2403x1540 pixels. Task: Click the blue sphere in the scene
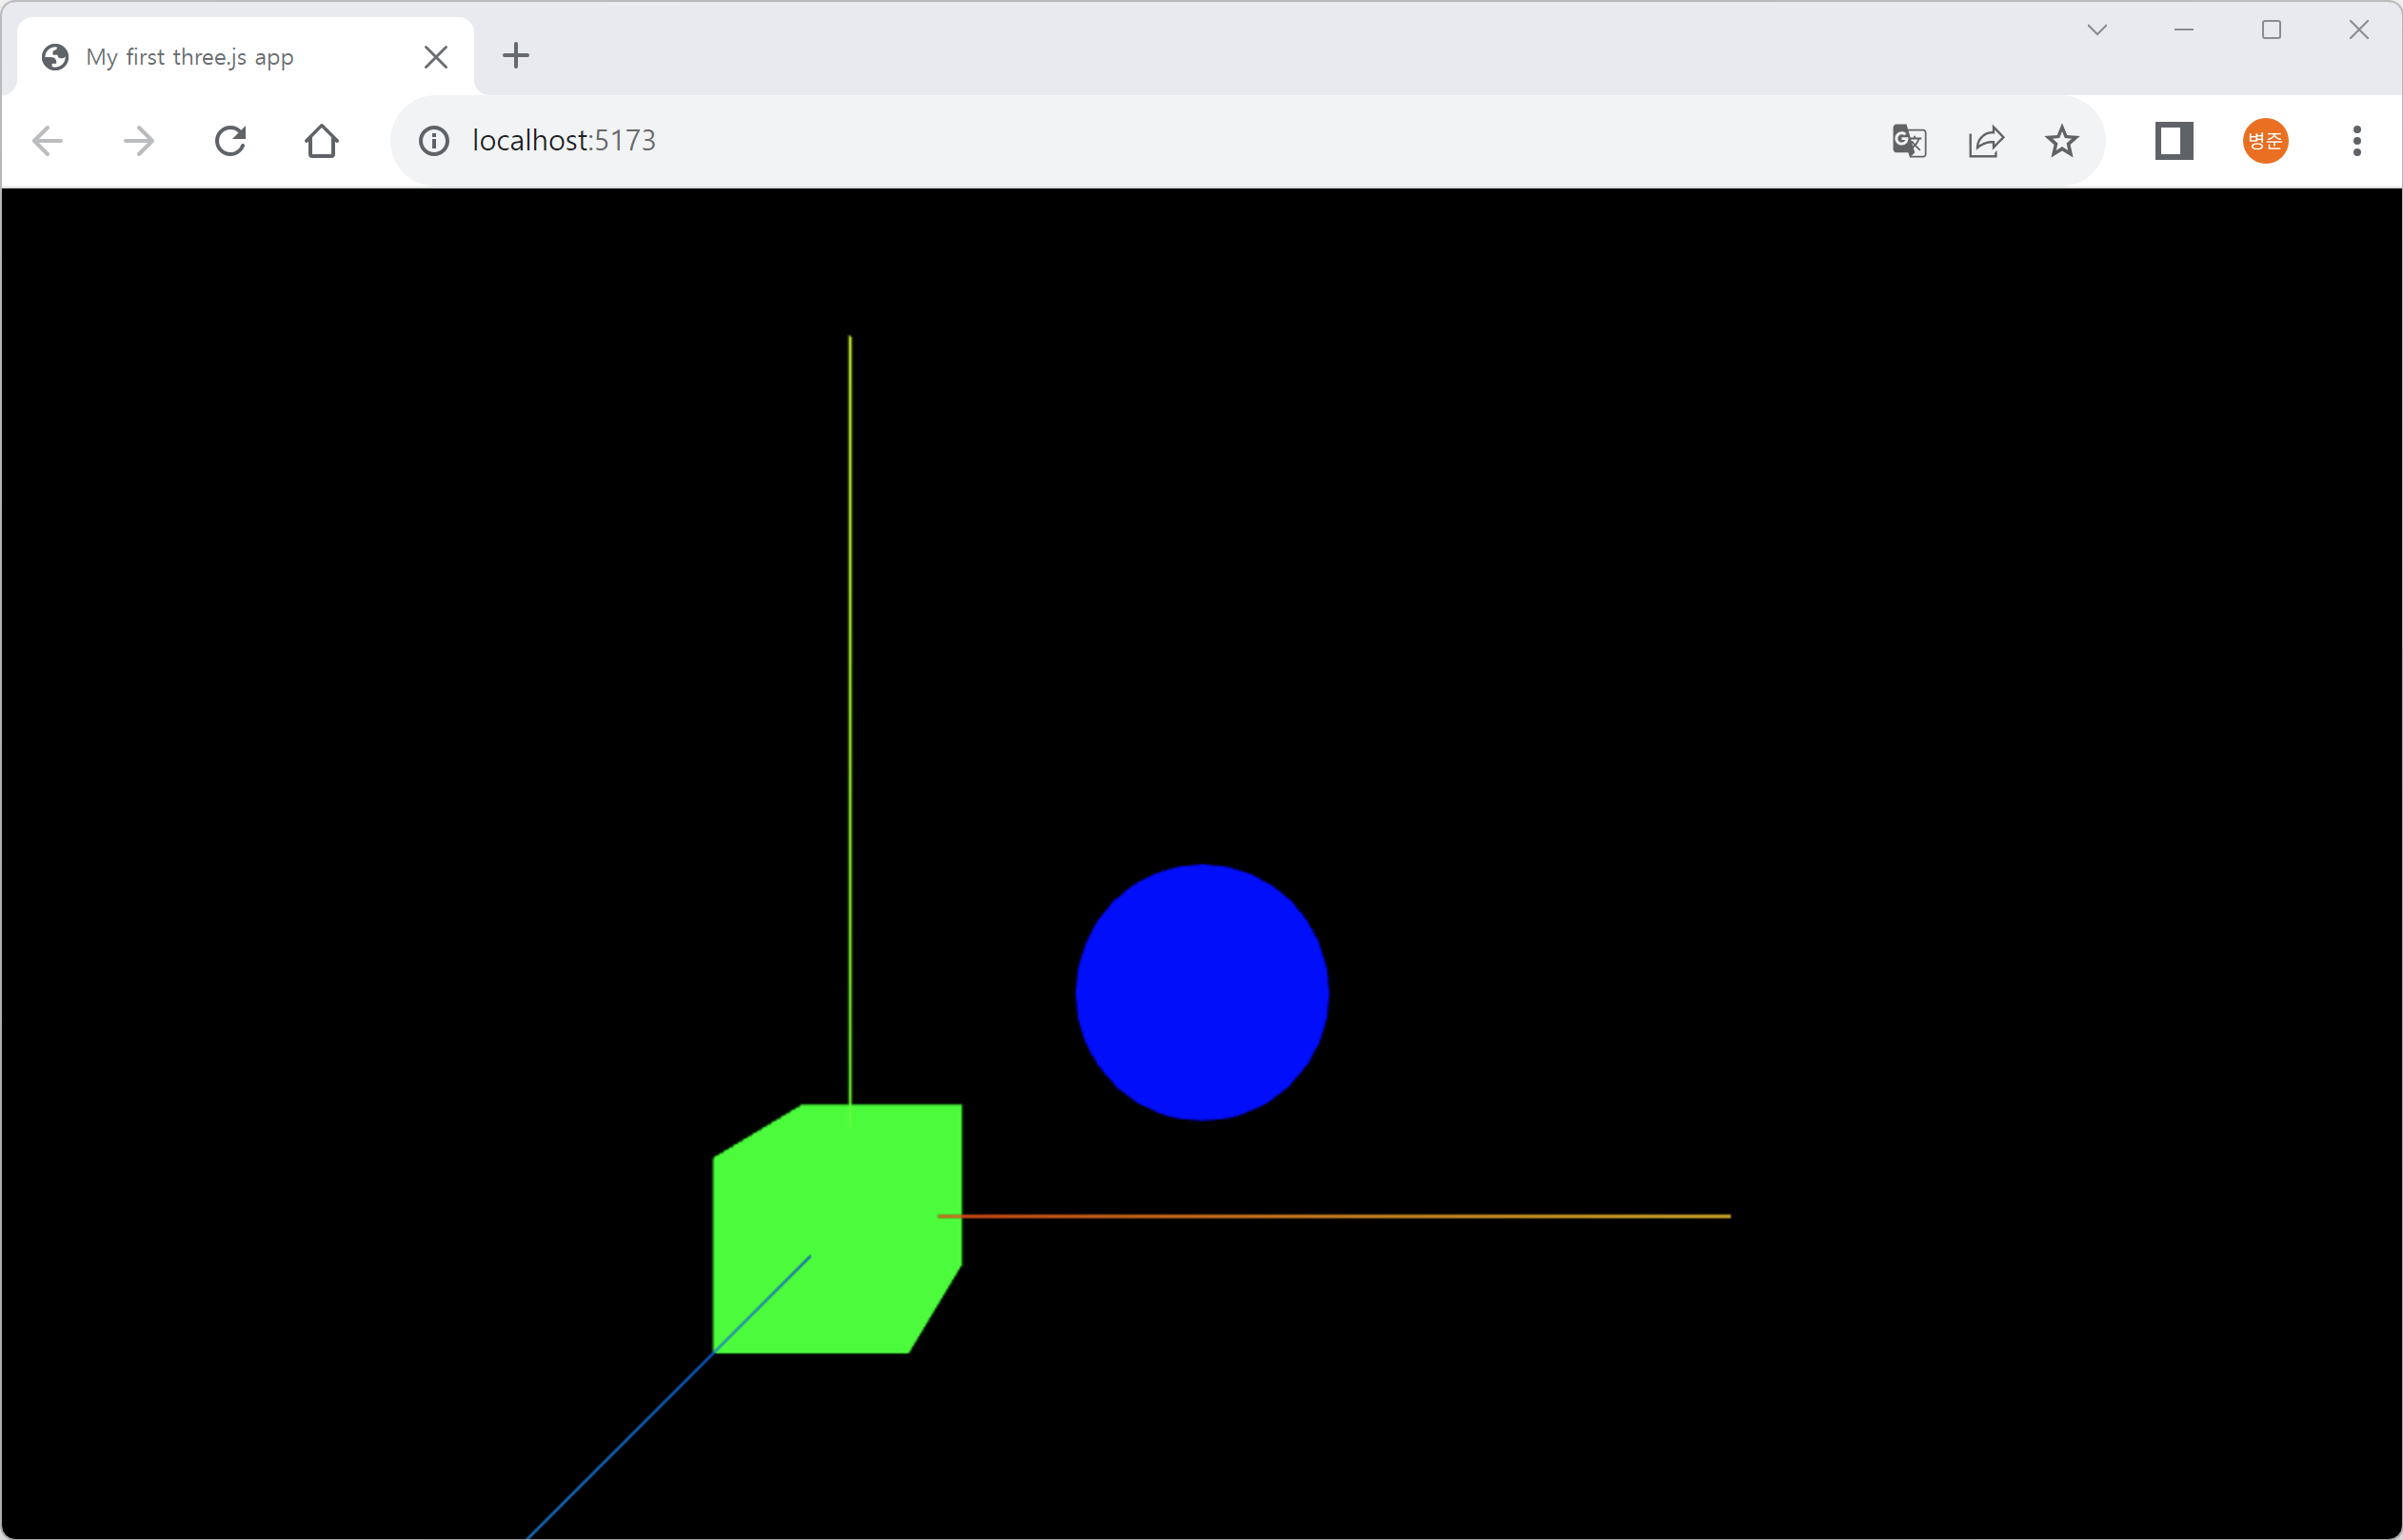[1202, 992]
